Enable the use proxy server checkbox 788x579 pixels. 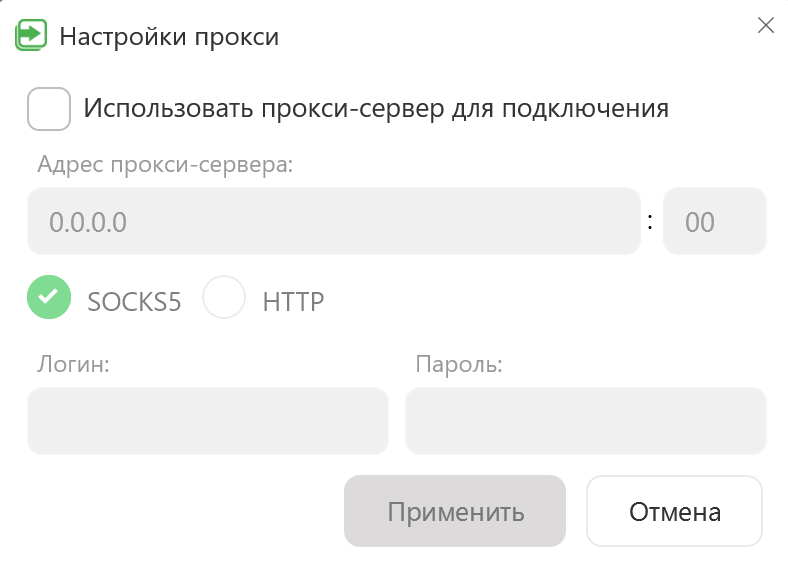[49, 109]
